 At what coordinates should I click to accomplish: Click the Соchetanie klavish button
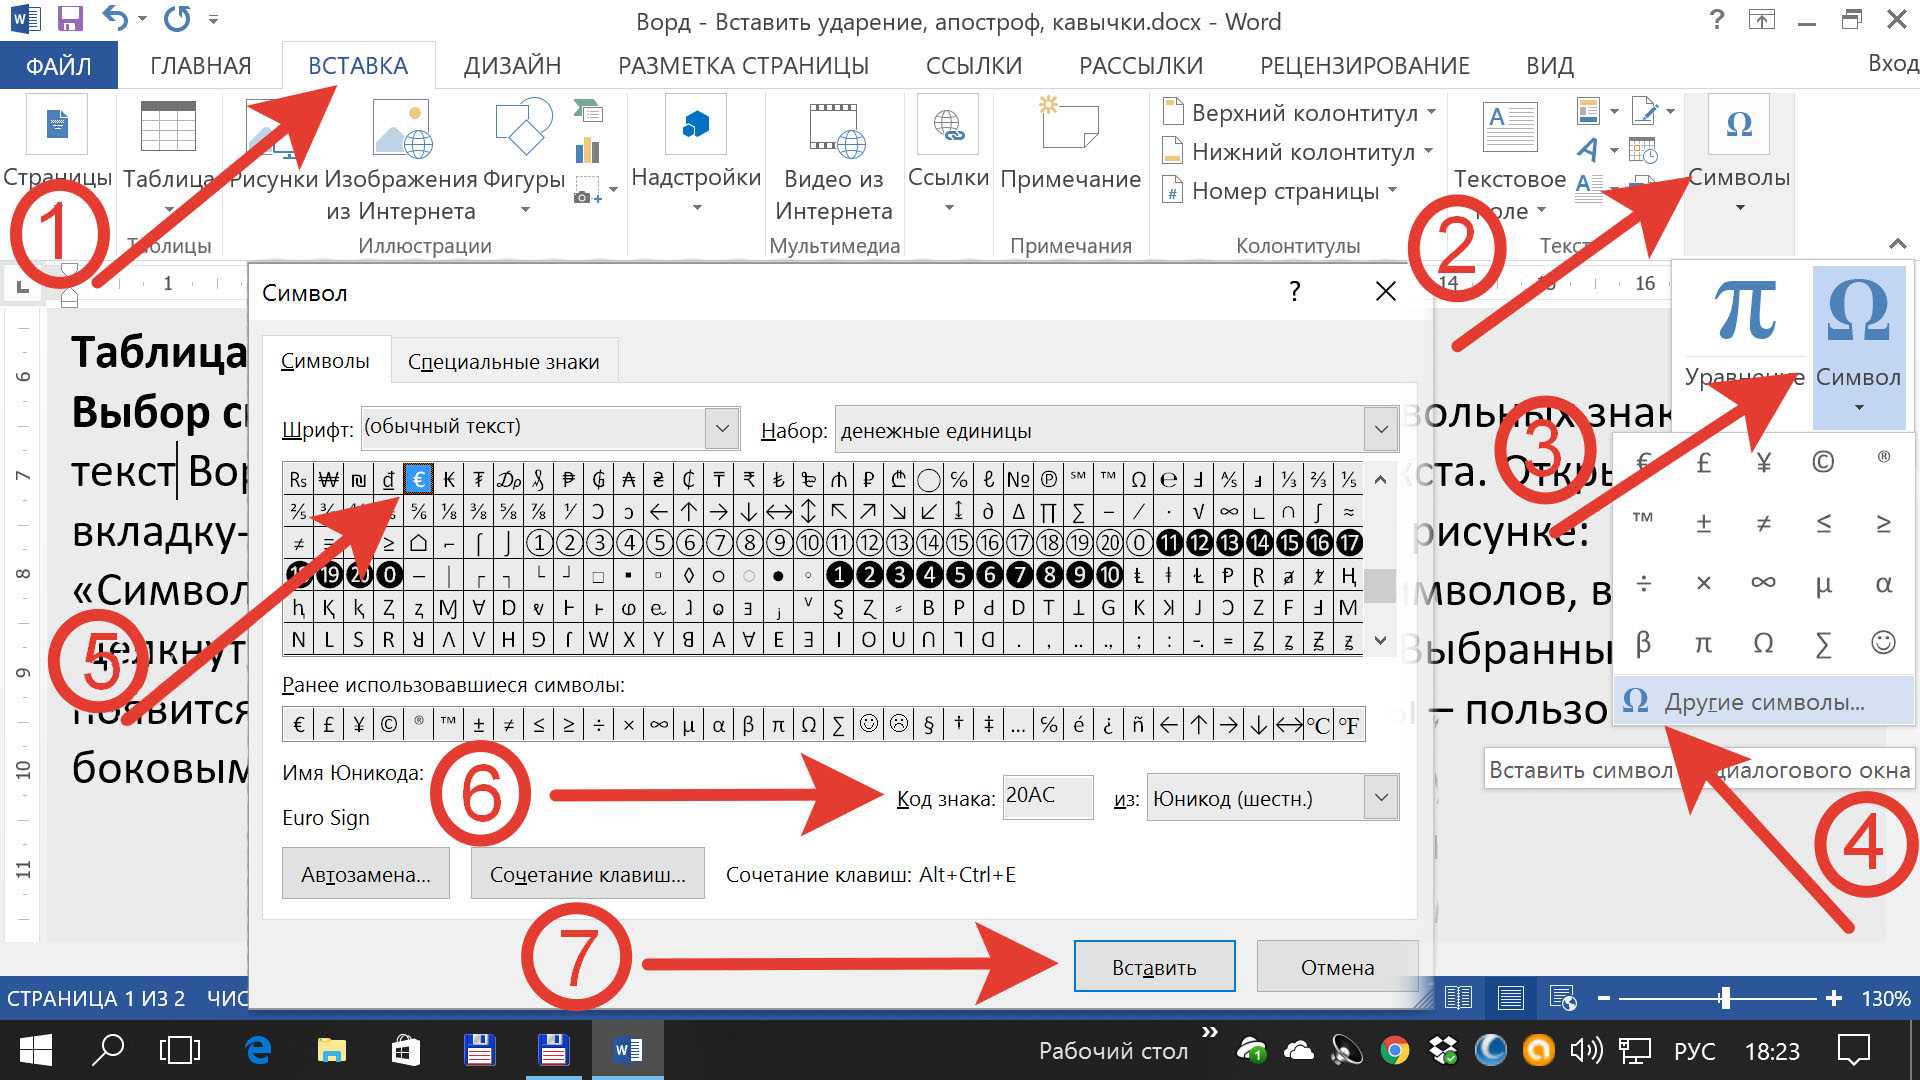tap(585, 873)
